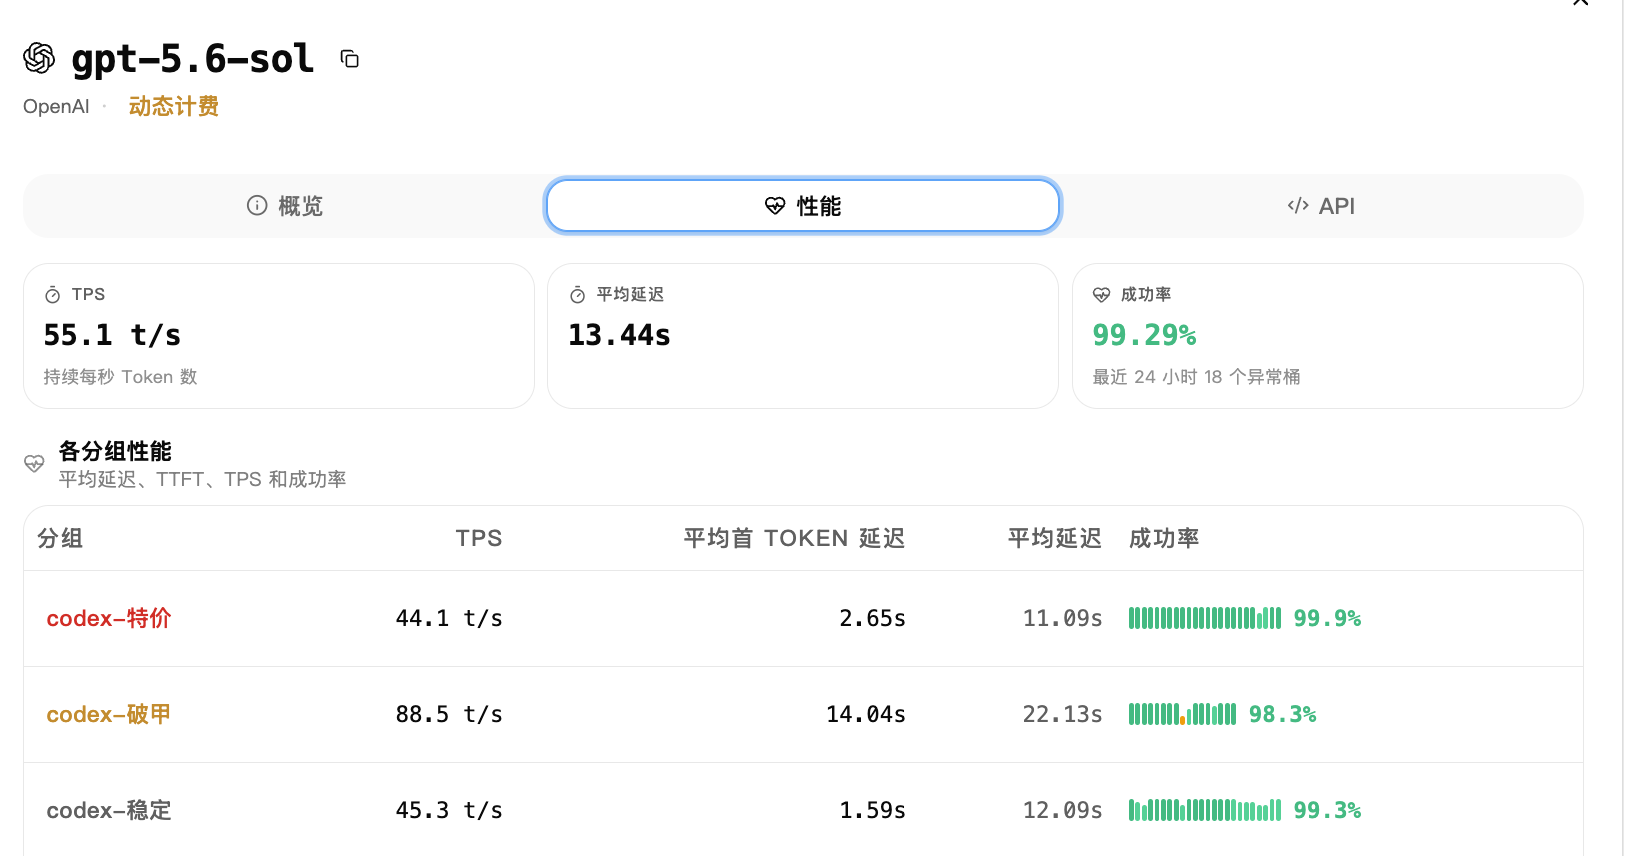The image size is (1628, 856).
Task: Click the 各分组性能 section heading
Action: click(x=115, y=451)
